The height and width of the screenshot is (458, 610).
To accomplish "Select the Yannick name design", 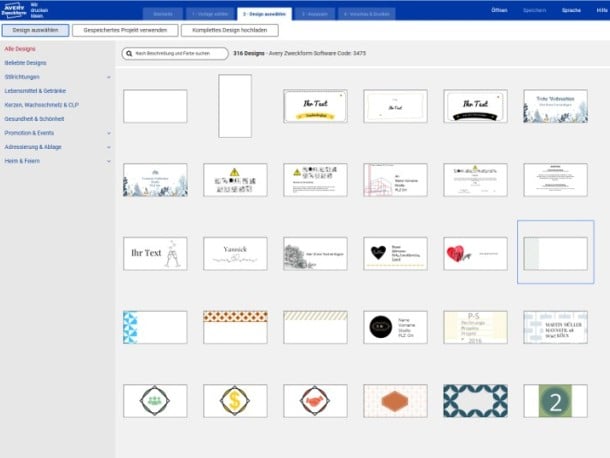I will pos(235,254).
